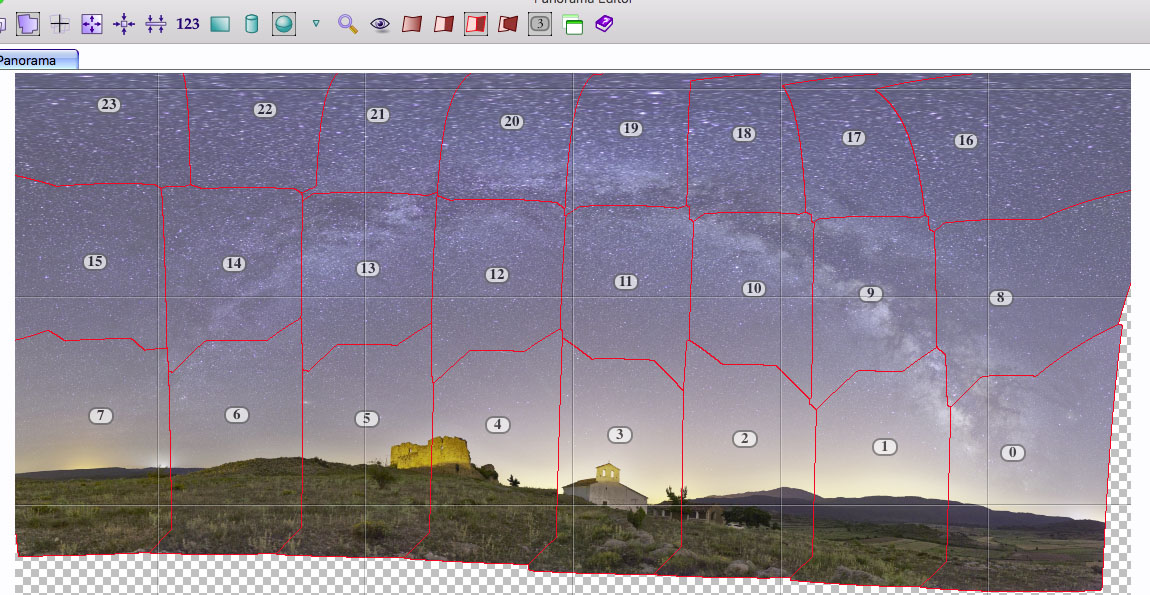Toggle the Show seams red outlined icon
Image resolution: width=1150 pixels, height=595 pixels.
[476, 24]
